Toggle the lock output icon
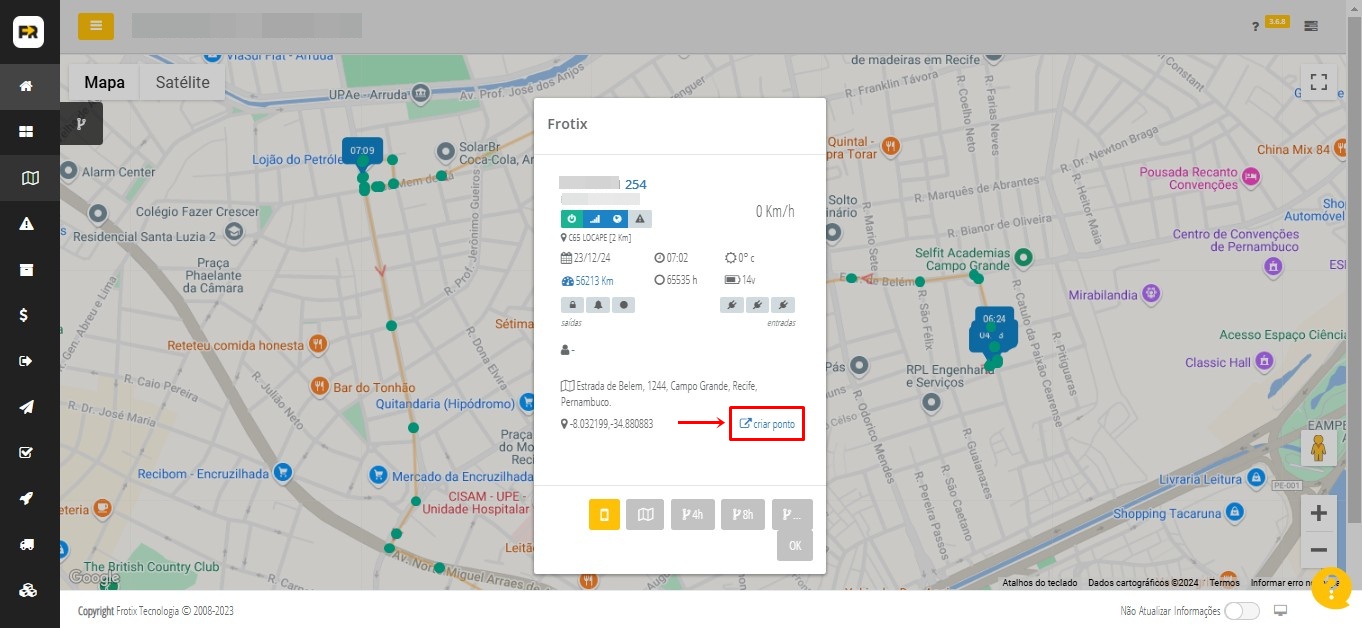1362x628 pixels. [x=573, y=304]
